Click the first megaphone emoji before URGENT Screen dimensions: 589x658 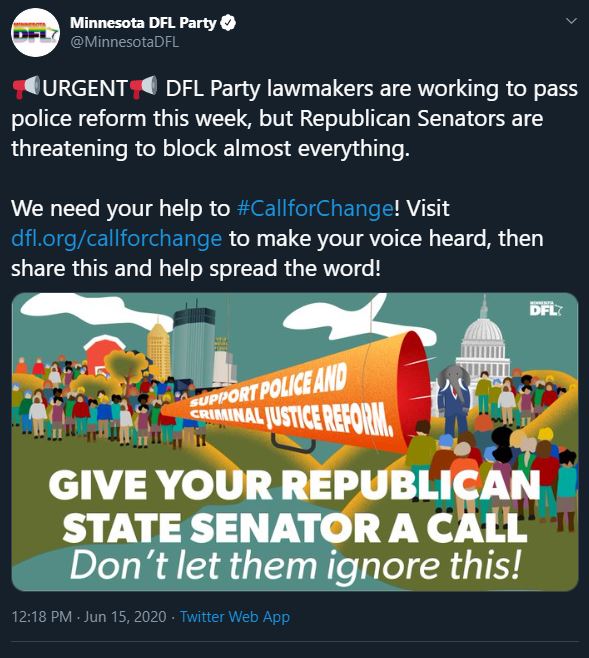[26, 87]
